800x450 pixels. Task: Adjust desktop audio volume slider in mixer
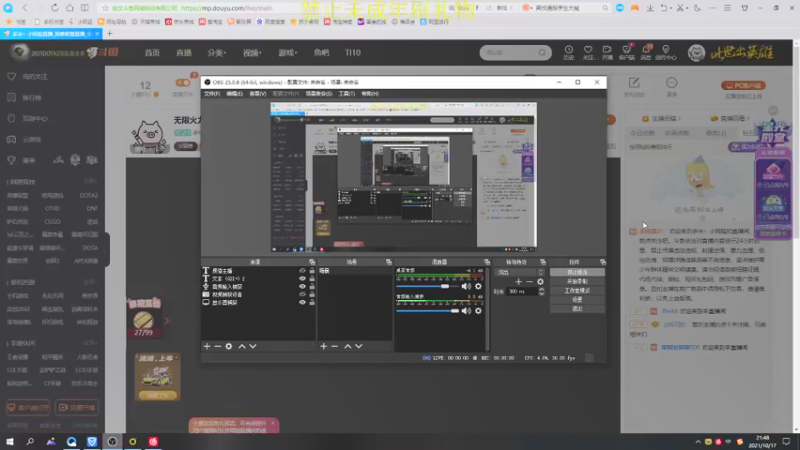click(428, 287)
